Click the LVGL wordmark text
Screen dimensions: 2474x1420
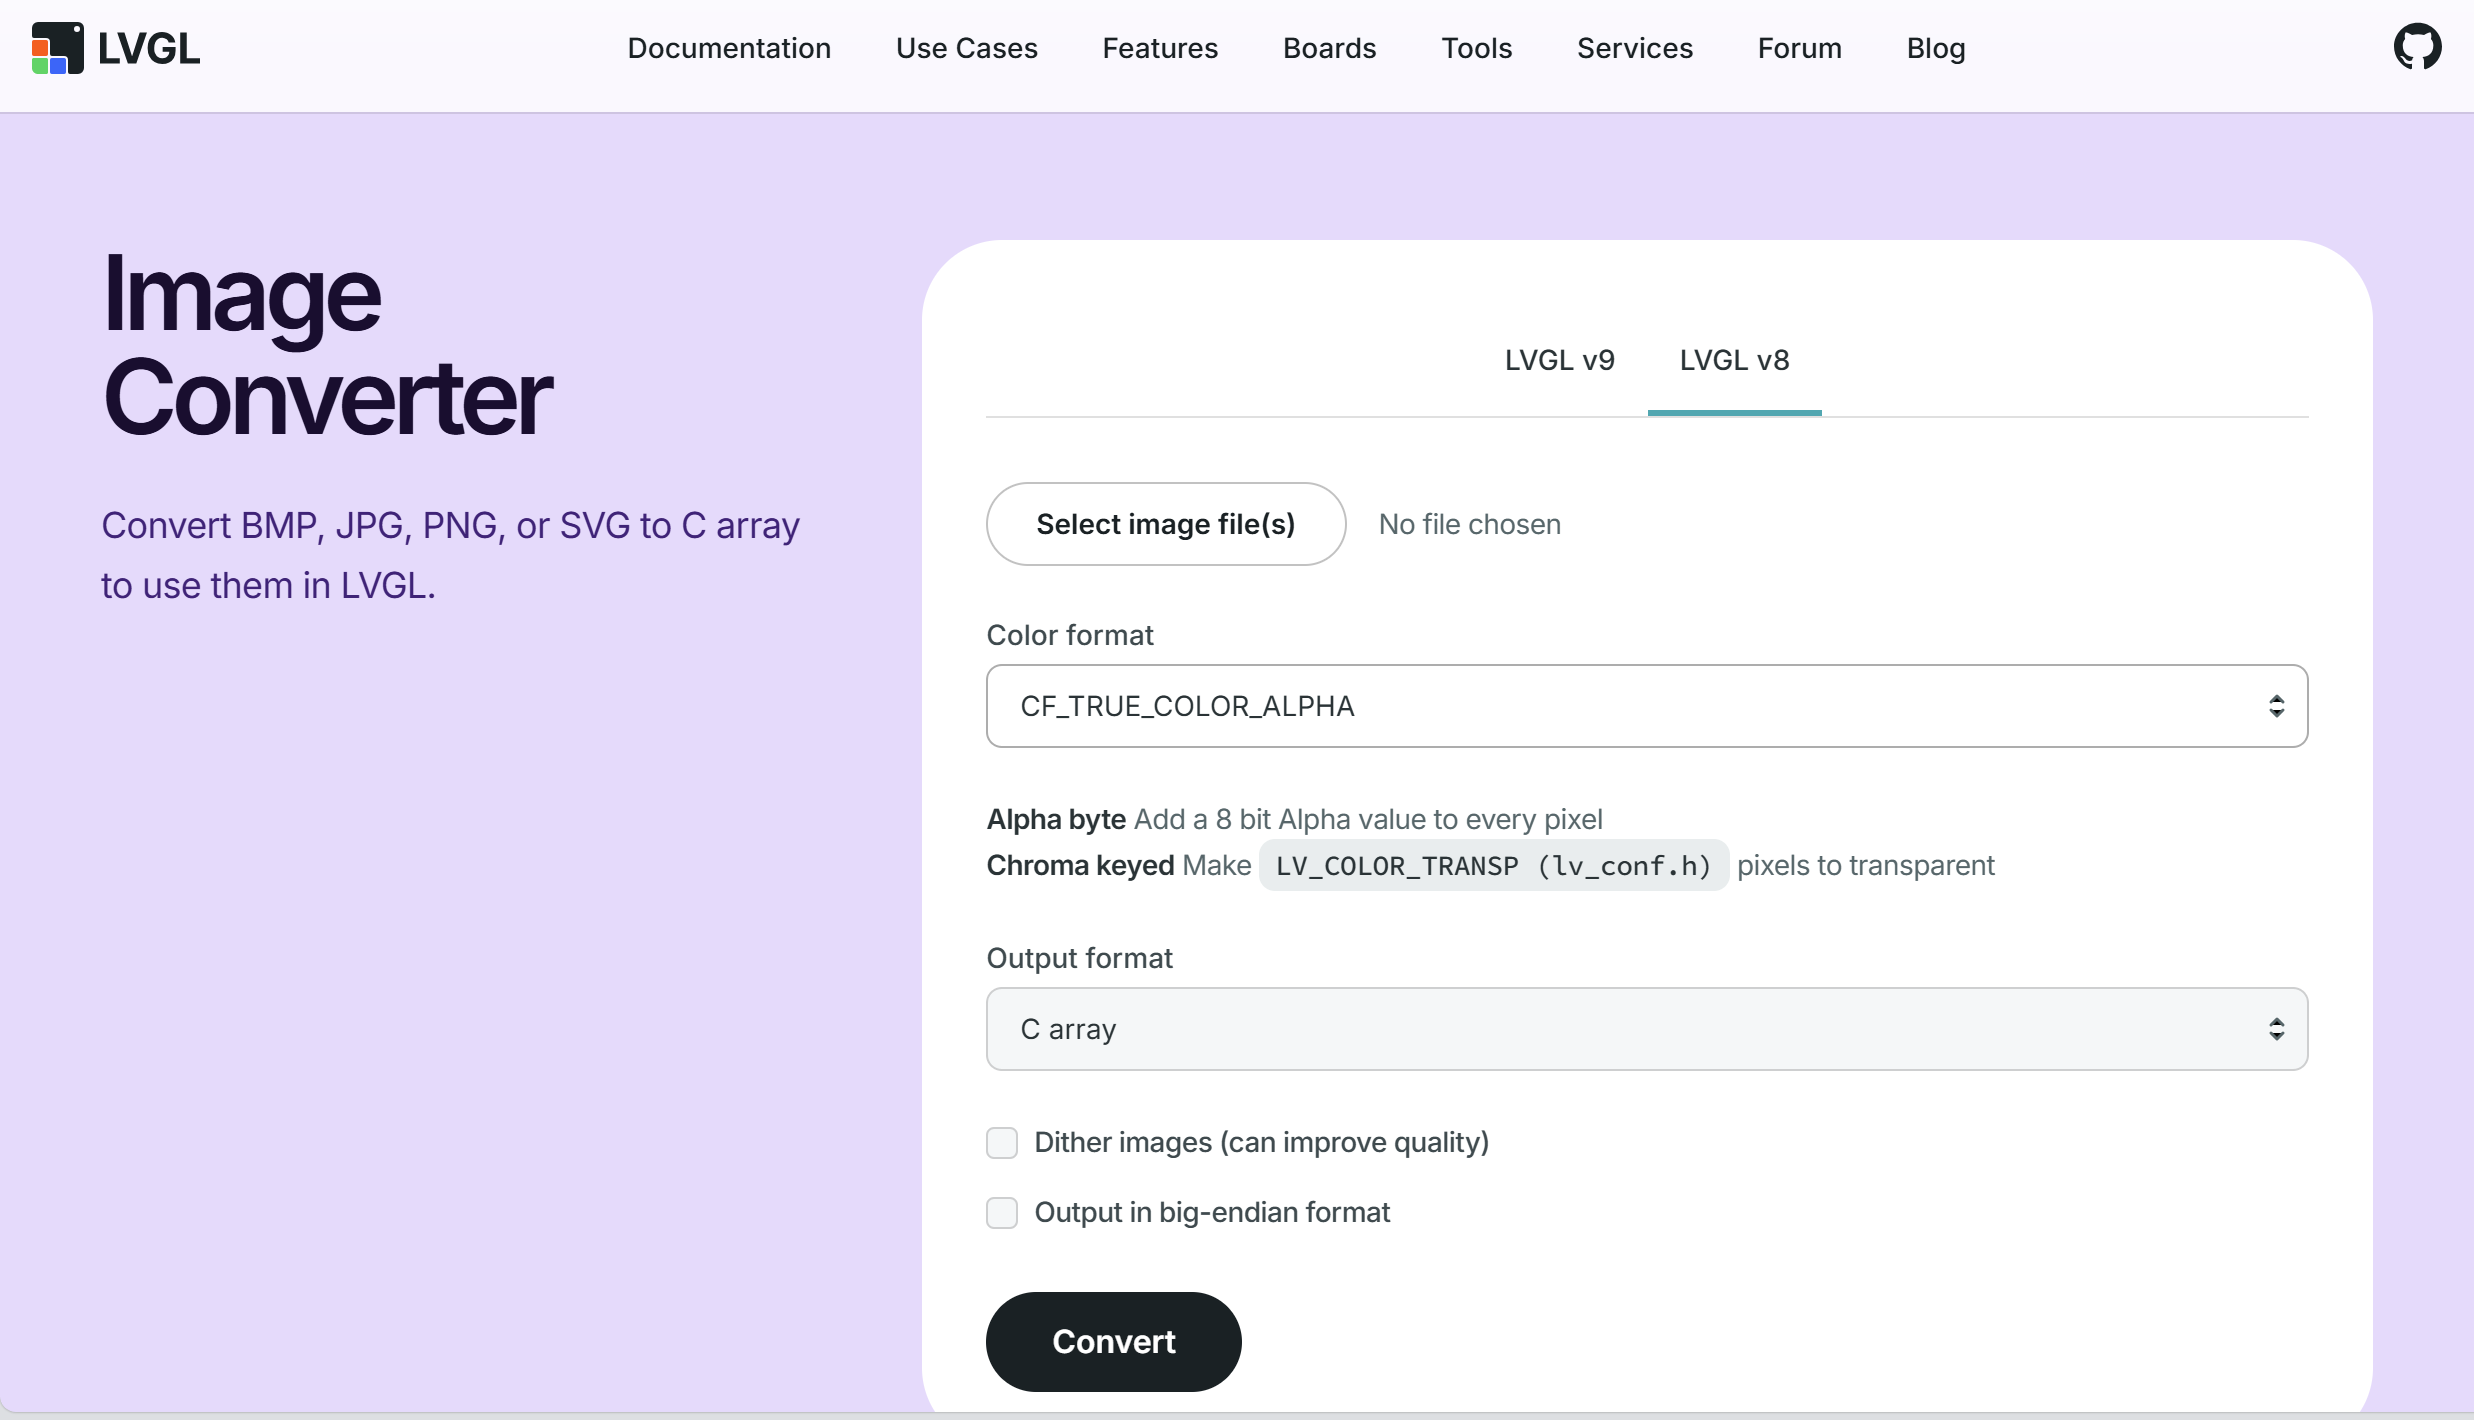[148, 48]
